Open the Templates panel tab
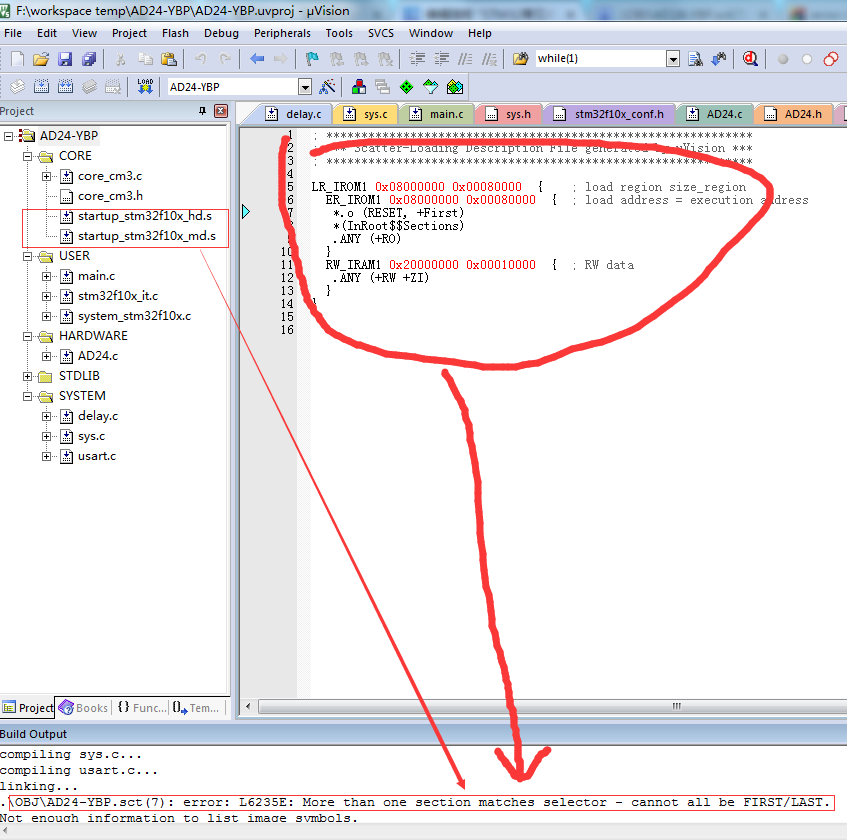 pyautogui.click(x=196, y=708)
